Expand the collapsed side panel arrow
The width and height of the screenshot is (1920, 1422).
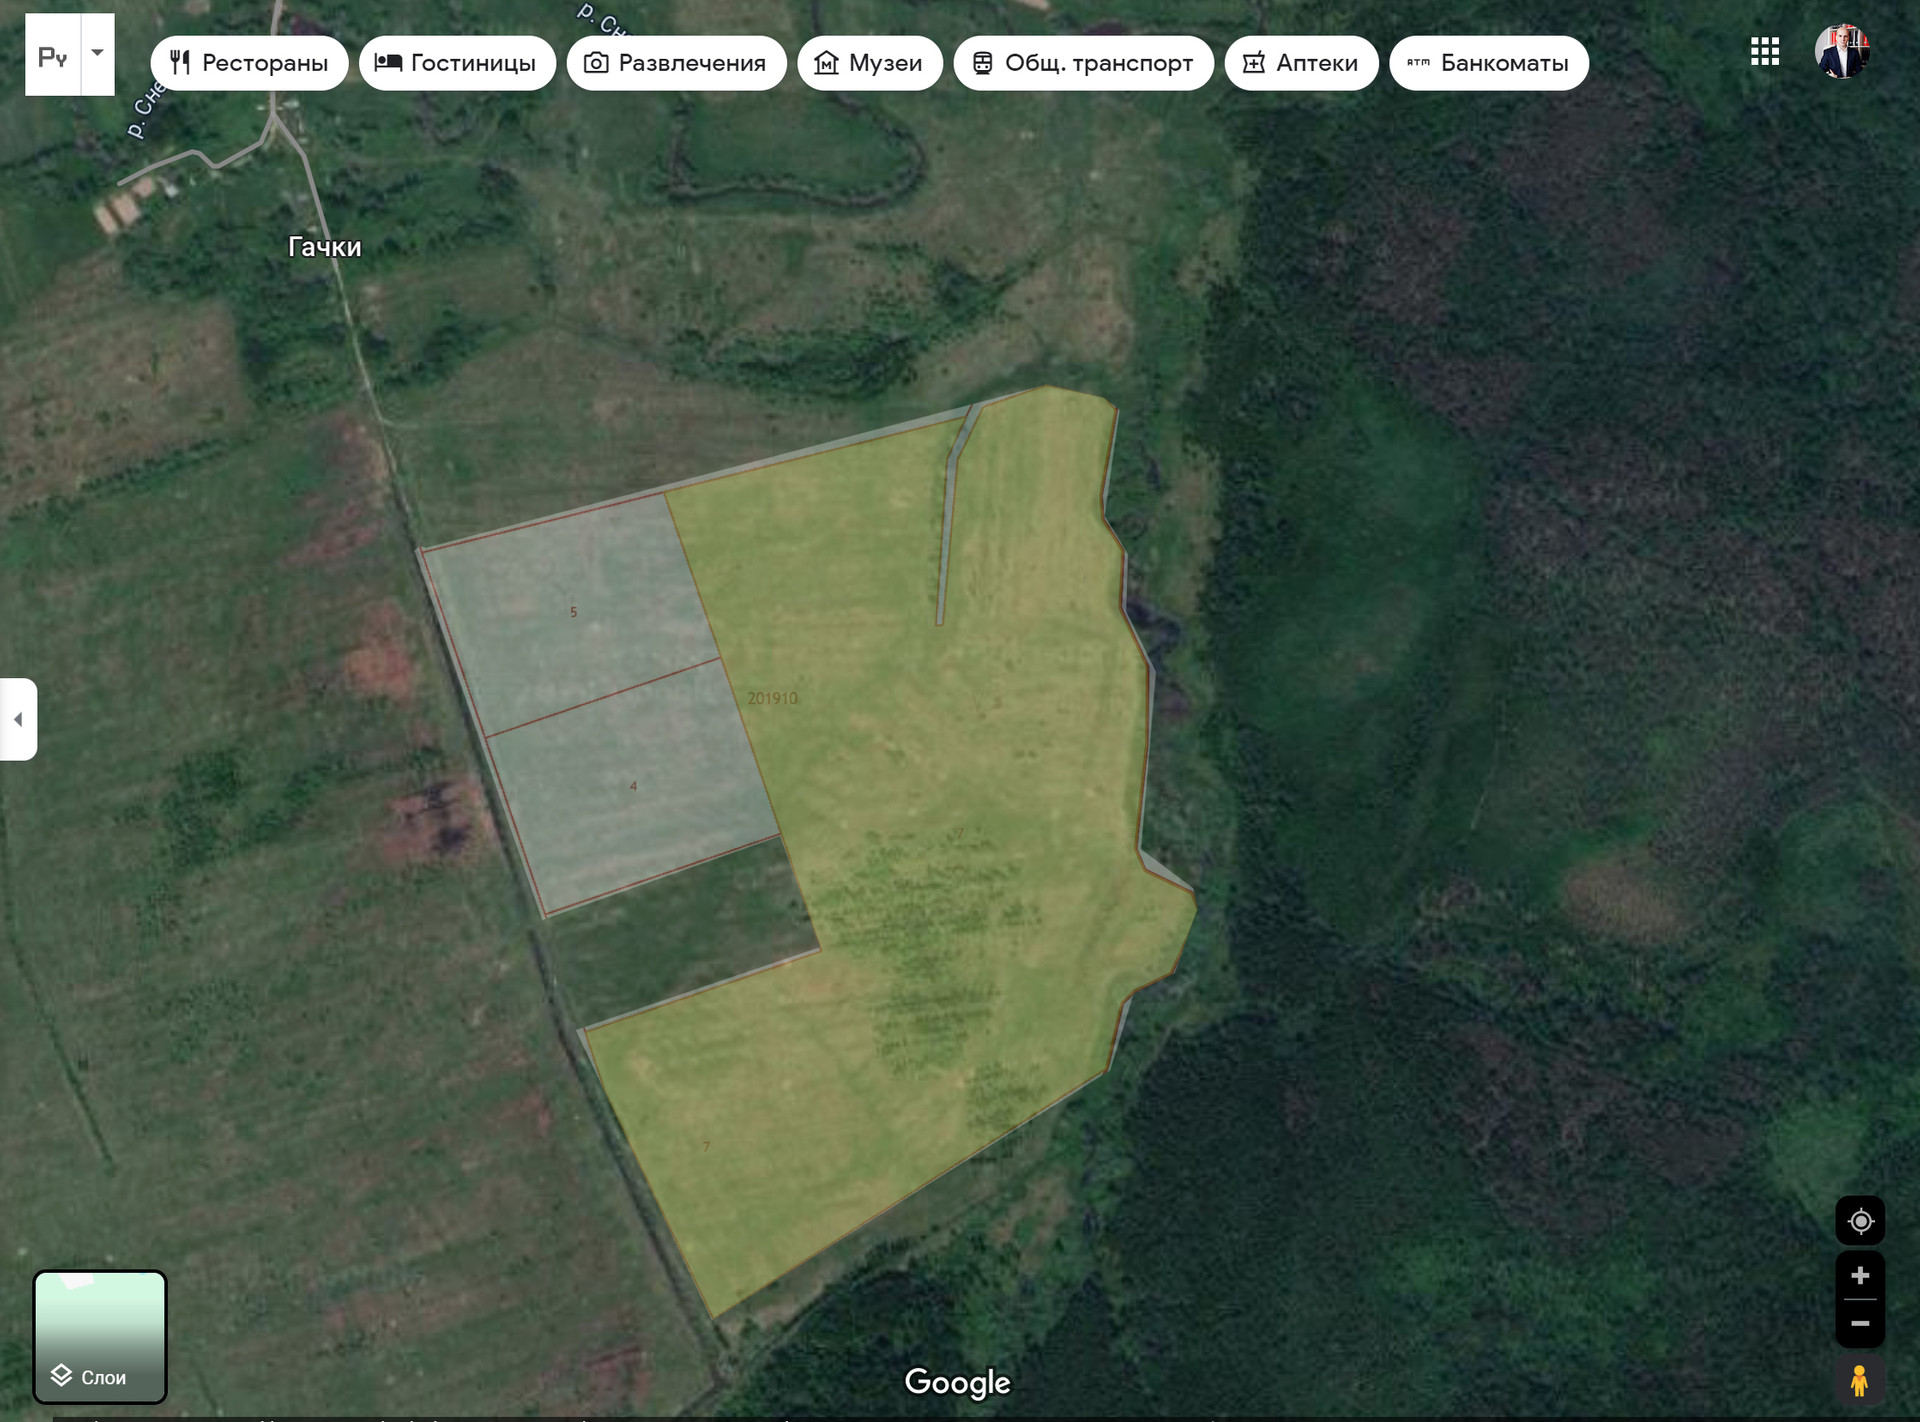click(18, 719)
